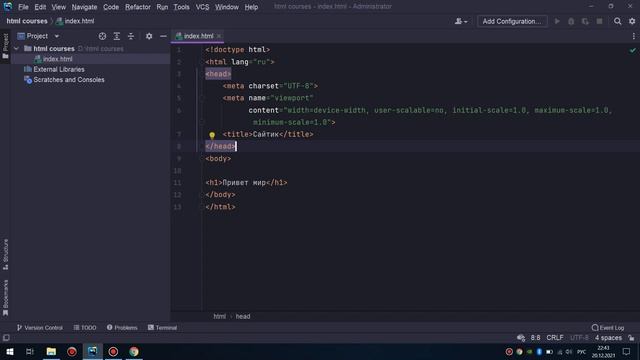Open Problems tool window
This screenshot has width=640, height=360.
point(122,328)
